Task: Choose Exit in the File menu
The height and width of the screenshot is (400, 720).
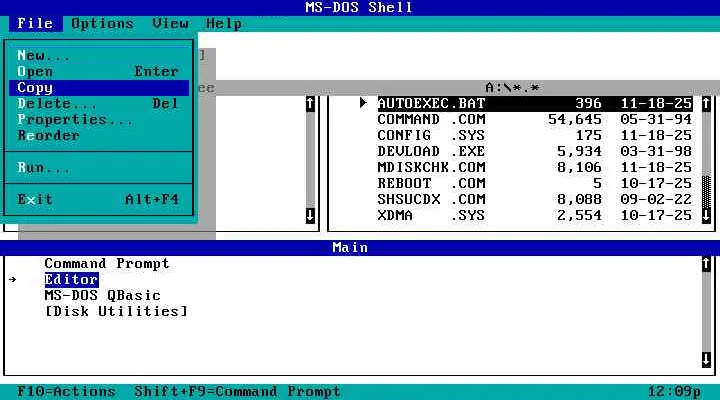Action: (99, 200)
